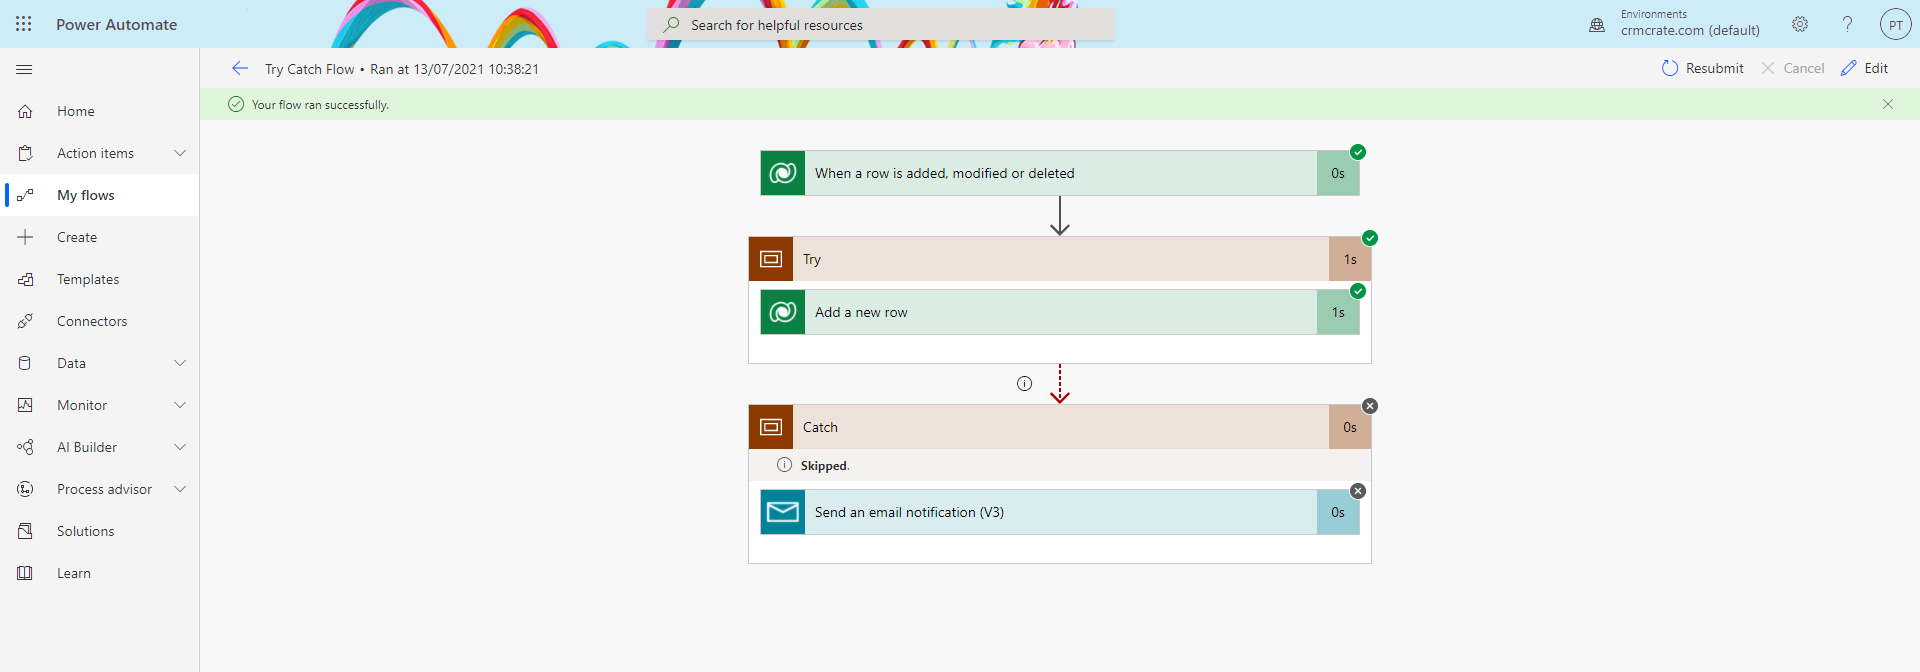Open the help question mark icon

pos(1847,24)
